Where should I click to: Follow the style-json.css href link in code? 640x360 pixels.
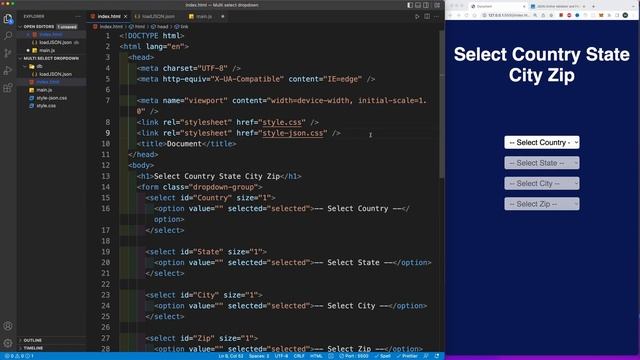tap(293, 133)
